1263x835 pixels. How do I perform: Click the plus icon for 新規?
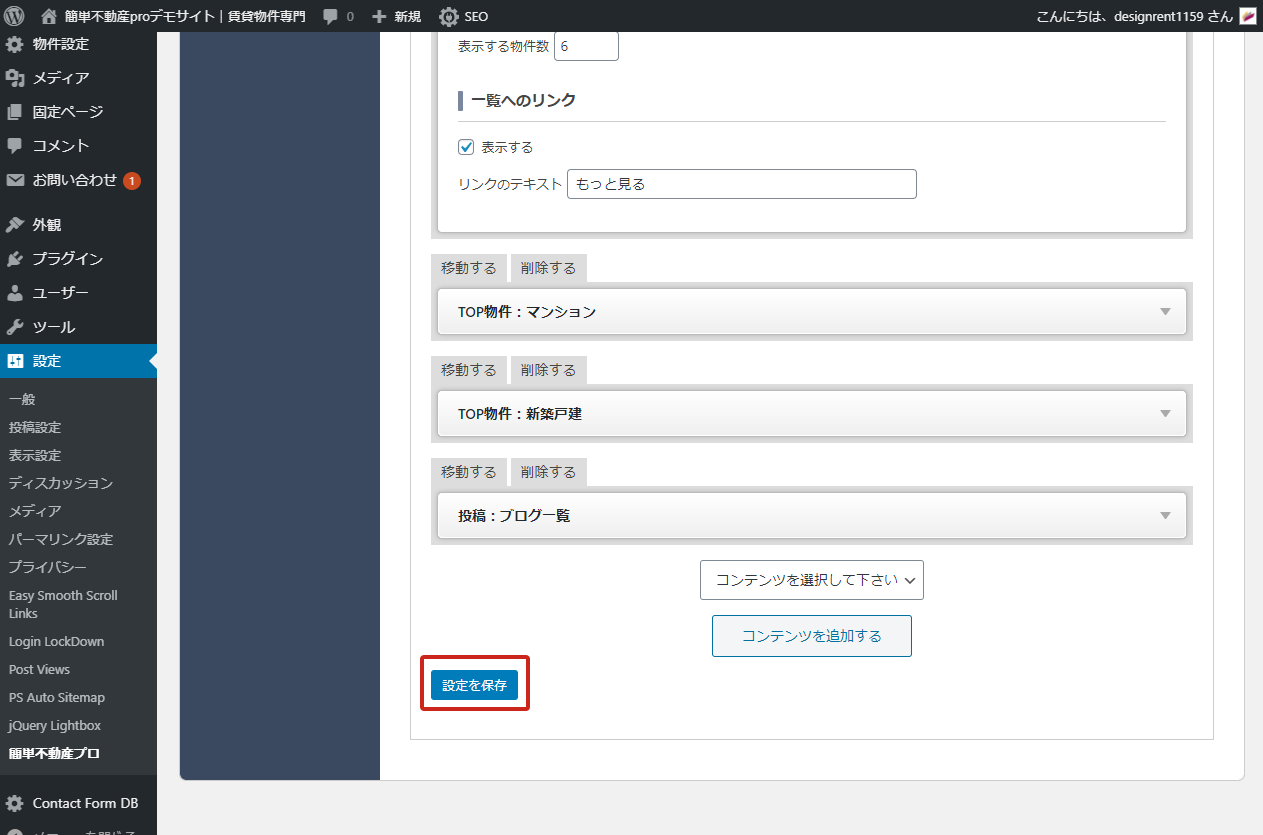tap(379, 17)
